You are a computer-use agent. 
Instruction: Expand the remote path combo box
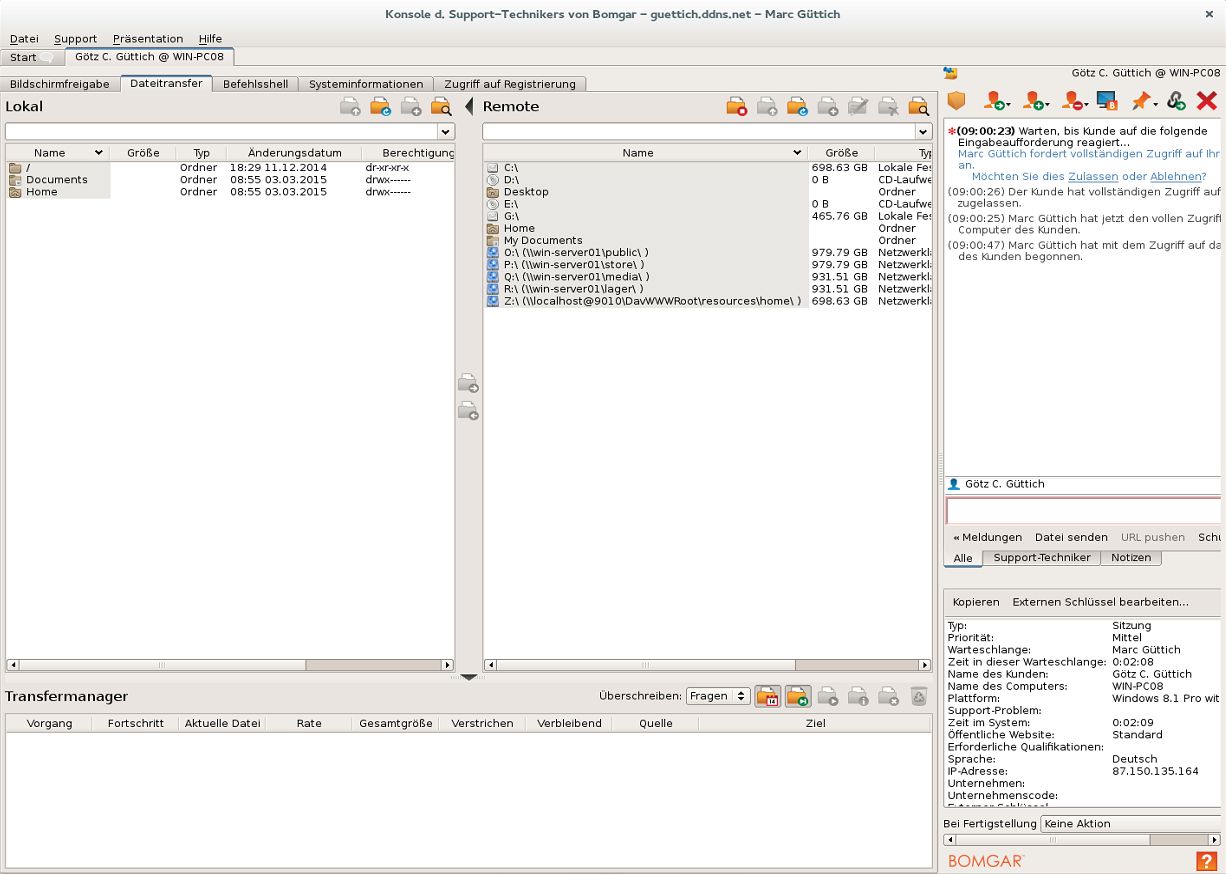[923, 132]
